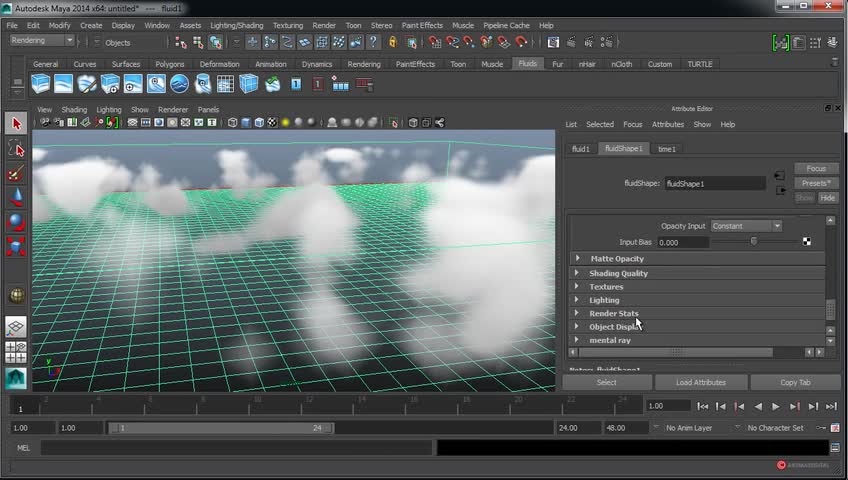The height and width of the screenshot is (480, 848).
Task: Expand the Textures section
Action: point(606,287)
